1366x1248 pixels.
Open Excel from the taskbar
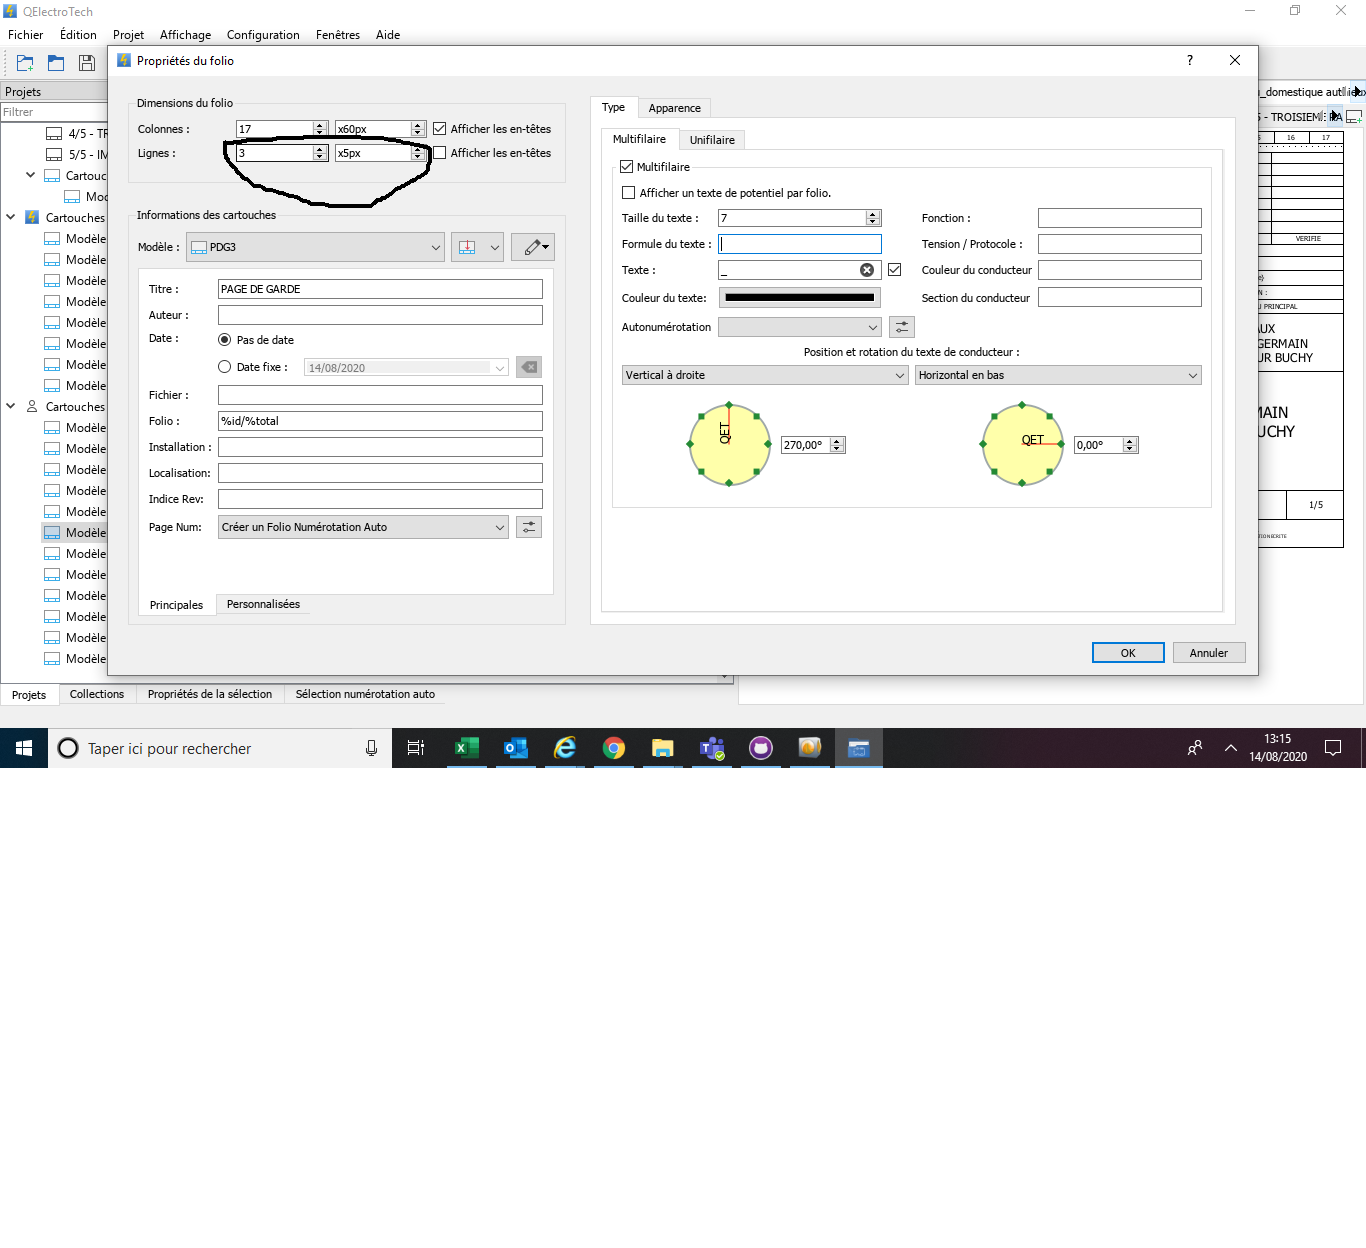pyautogui.click(x=466, y=748)
